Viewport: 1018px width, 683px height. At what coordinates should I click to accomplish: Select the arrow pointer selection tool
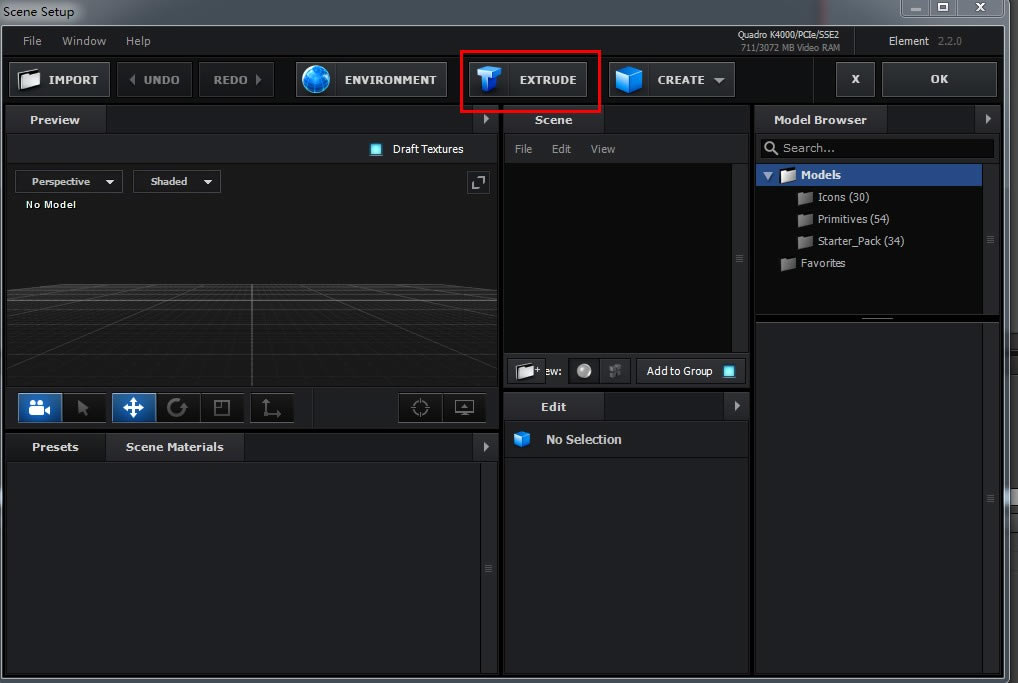point(84,408)
